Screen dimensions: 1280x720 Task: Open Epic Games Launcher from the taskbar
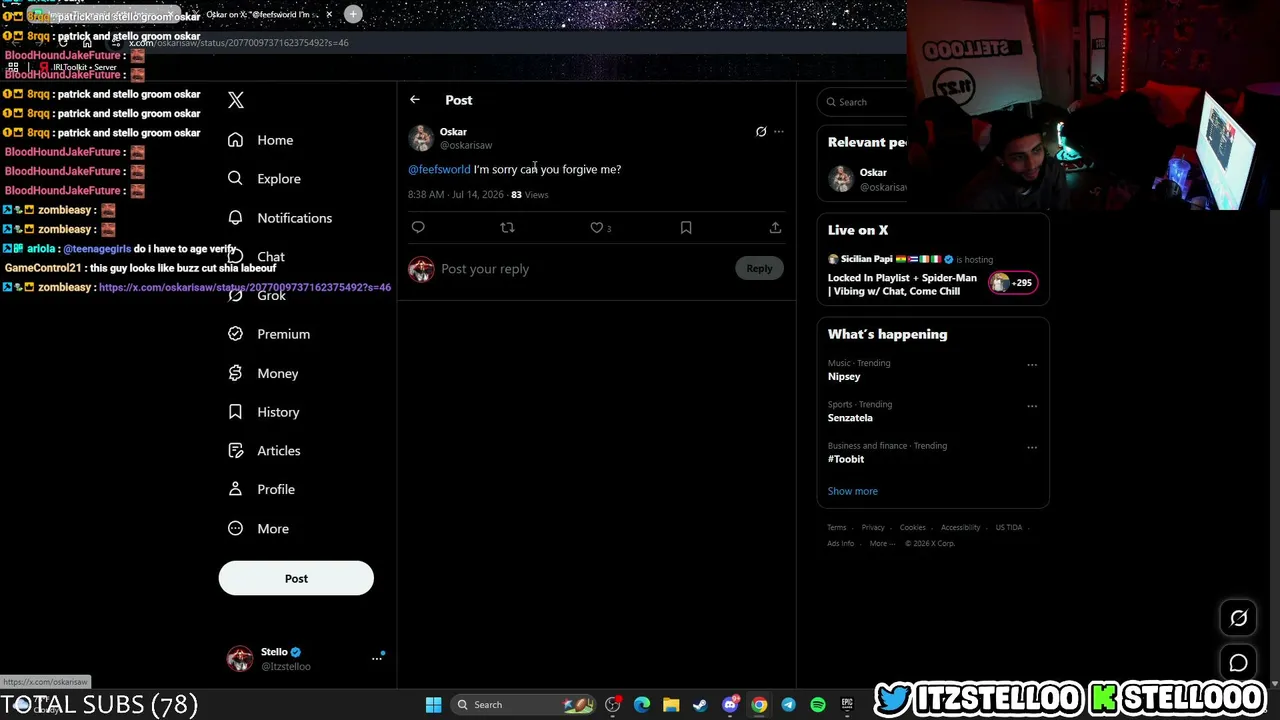click(847, 705)
